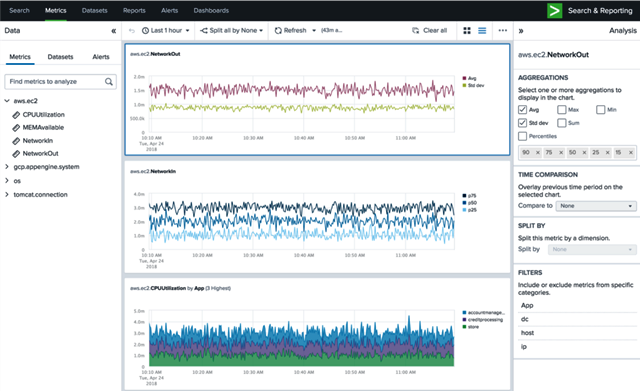This screenshot has width=640, height=391.
Task: Select the aws.ec2.CPUUtilization by App chart
Action: [318, 334]
